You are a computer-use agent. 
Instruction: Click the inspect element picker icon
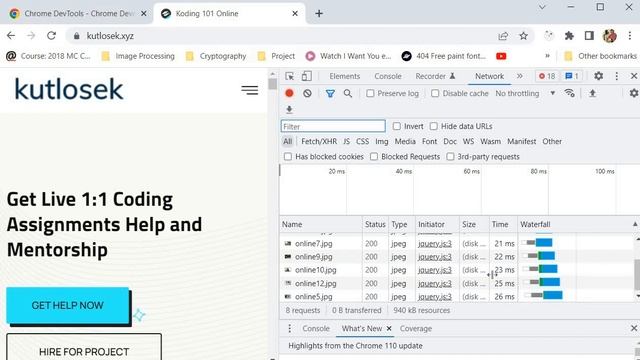click(x=289, y=76)
